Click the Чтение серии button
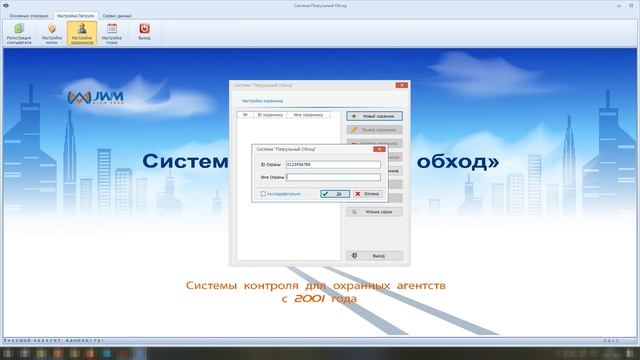The width and height of the screenshot is (640, 360). tap(374, 212)
